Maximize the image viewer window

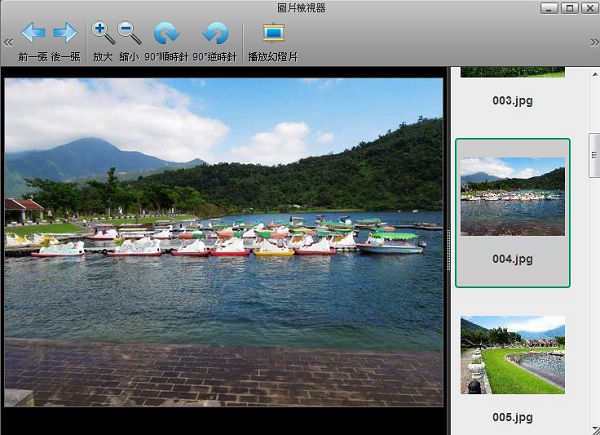tap(570, 8)
